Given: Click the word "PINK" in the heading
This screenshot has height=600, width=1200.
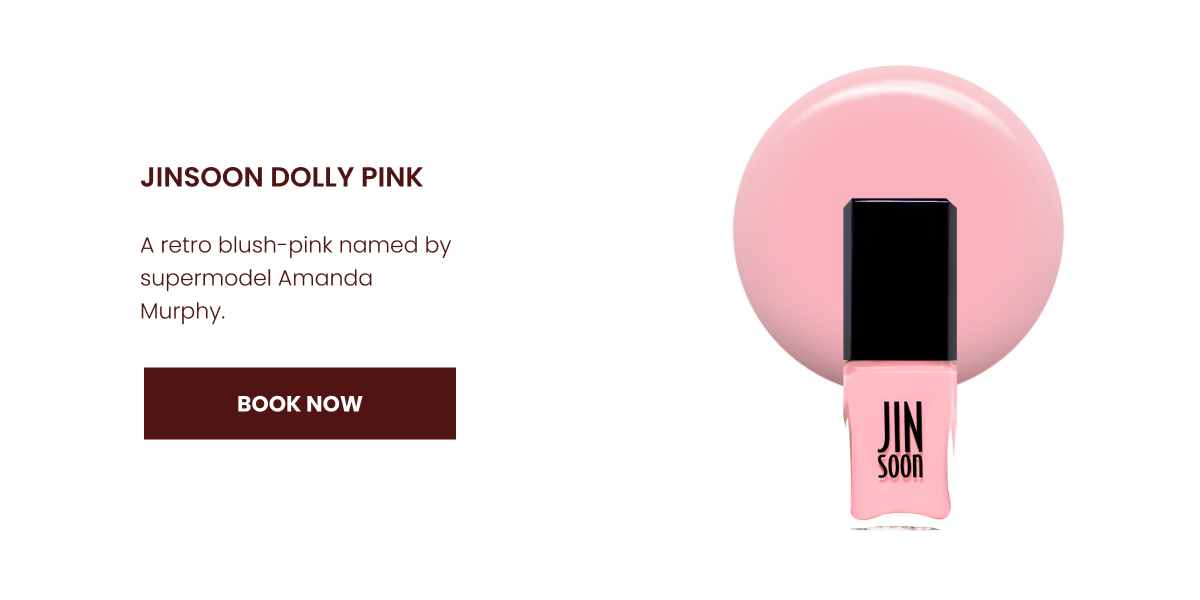Looking at the screenshot, I should pyautogui.click(x=390, y=178).
